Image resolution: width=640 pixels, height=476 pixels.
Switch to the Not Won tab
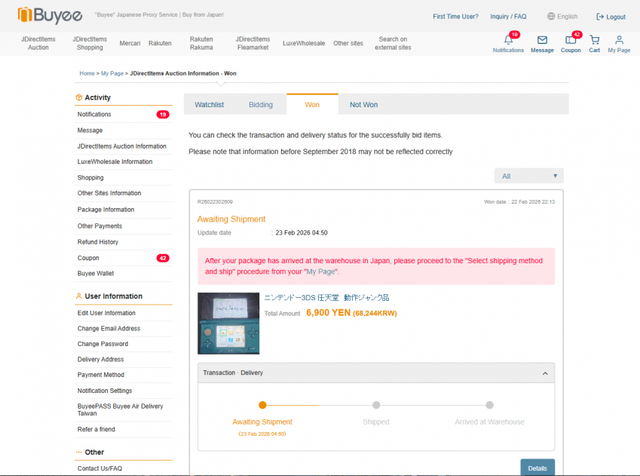[x=363, y=104]
